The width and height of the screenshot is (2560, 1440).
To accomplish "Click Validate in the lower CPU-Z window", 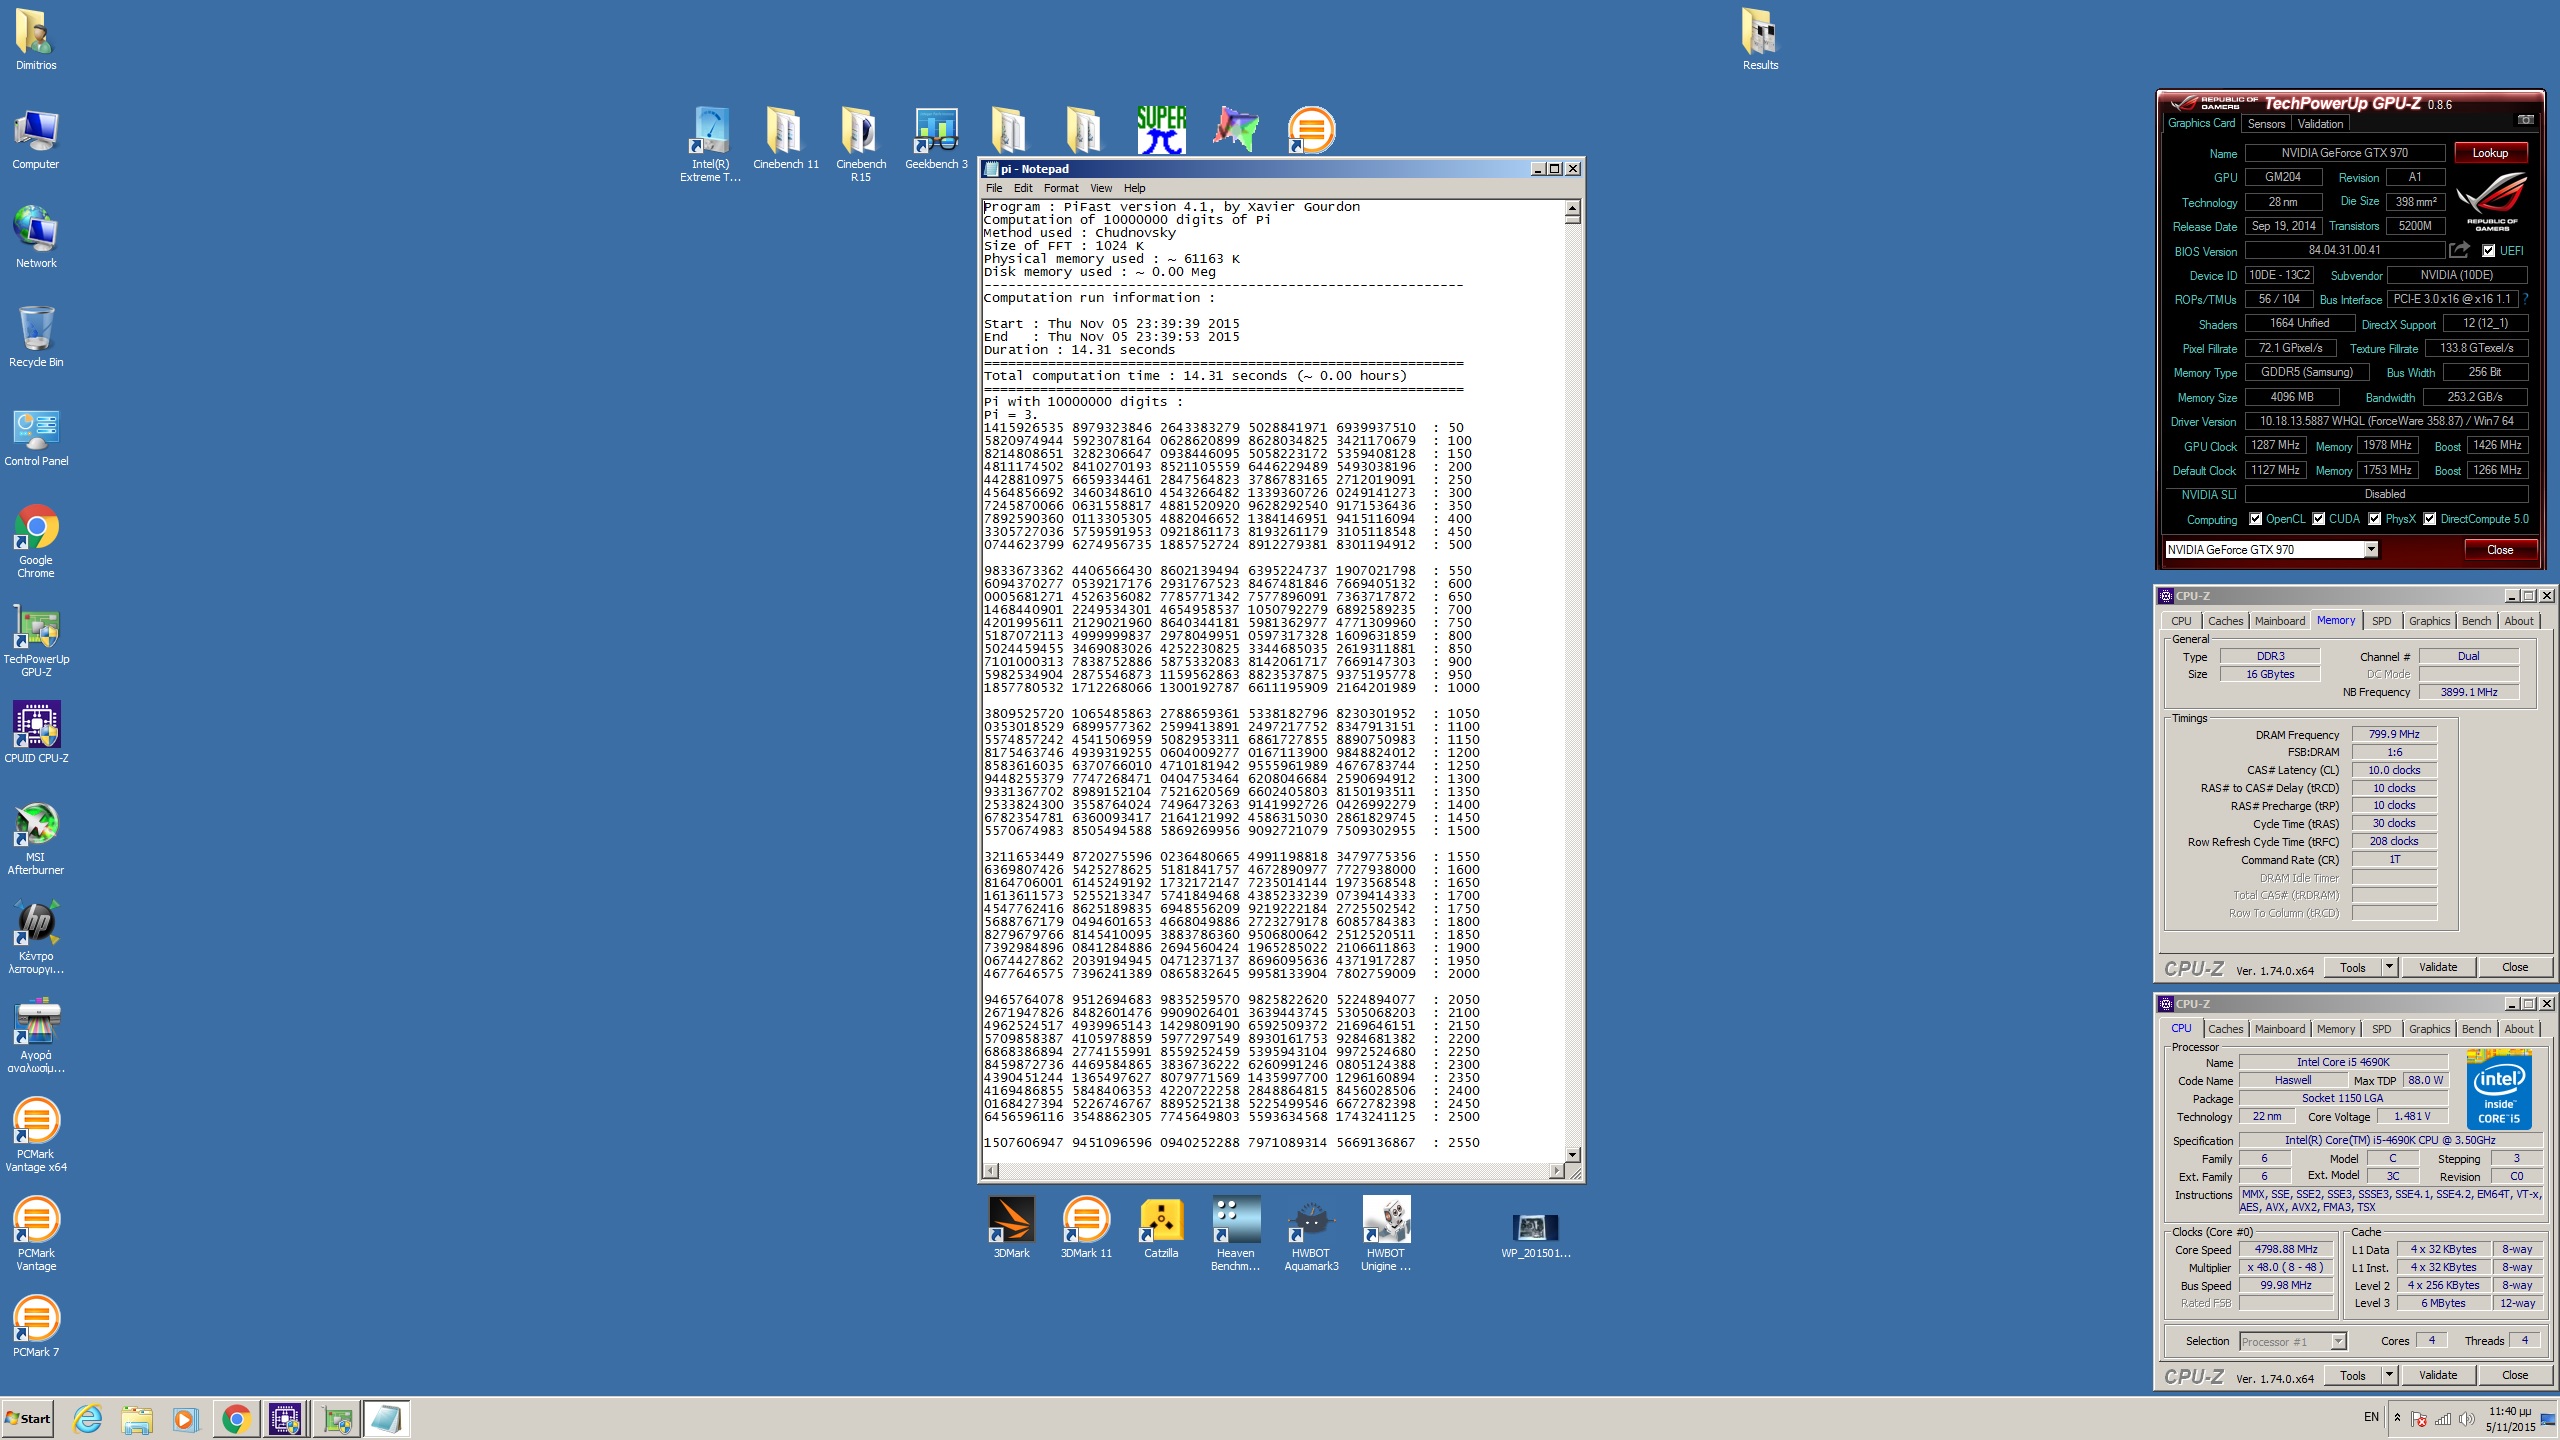I will (2437, 1375).
